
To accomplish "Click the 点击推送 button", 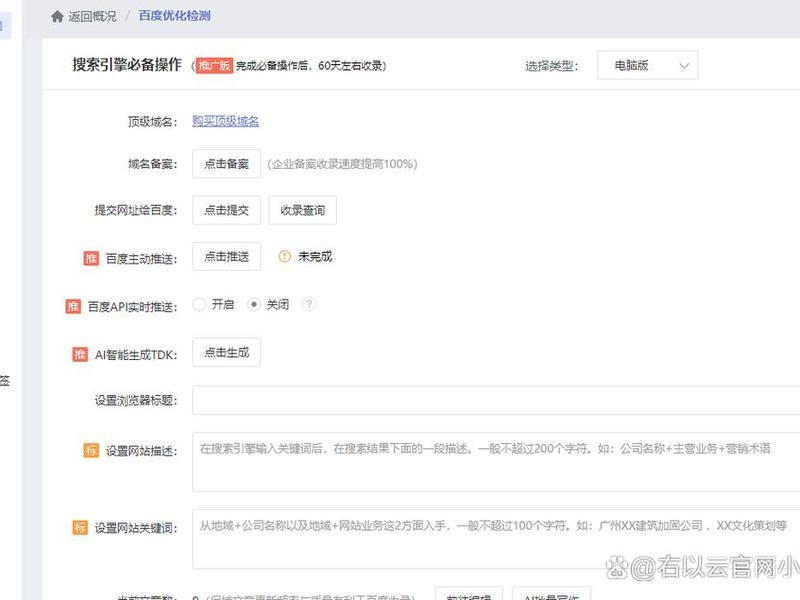I will (227, 256).
